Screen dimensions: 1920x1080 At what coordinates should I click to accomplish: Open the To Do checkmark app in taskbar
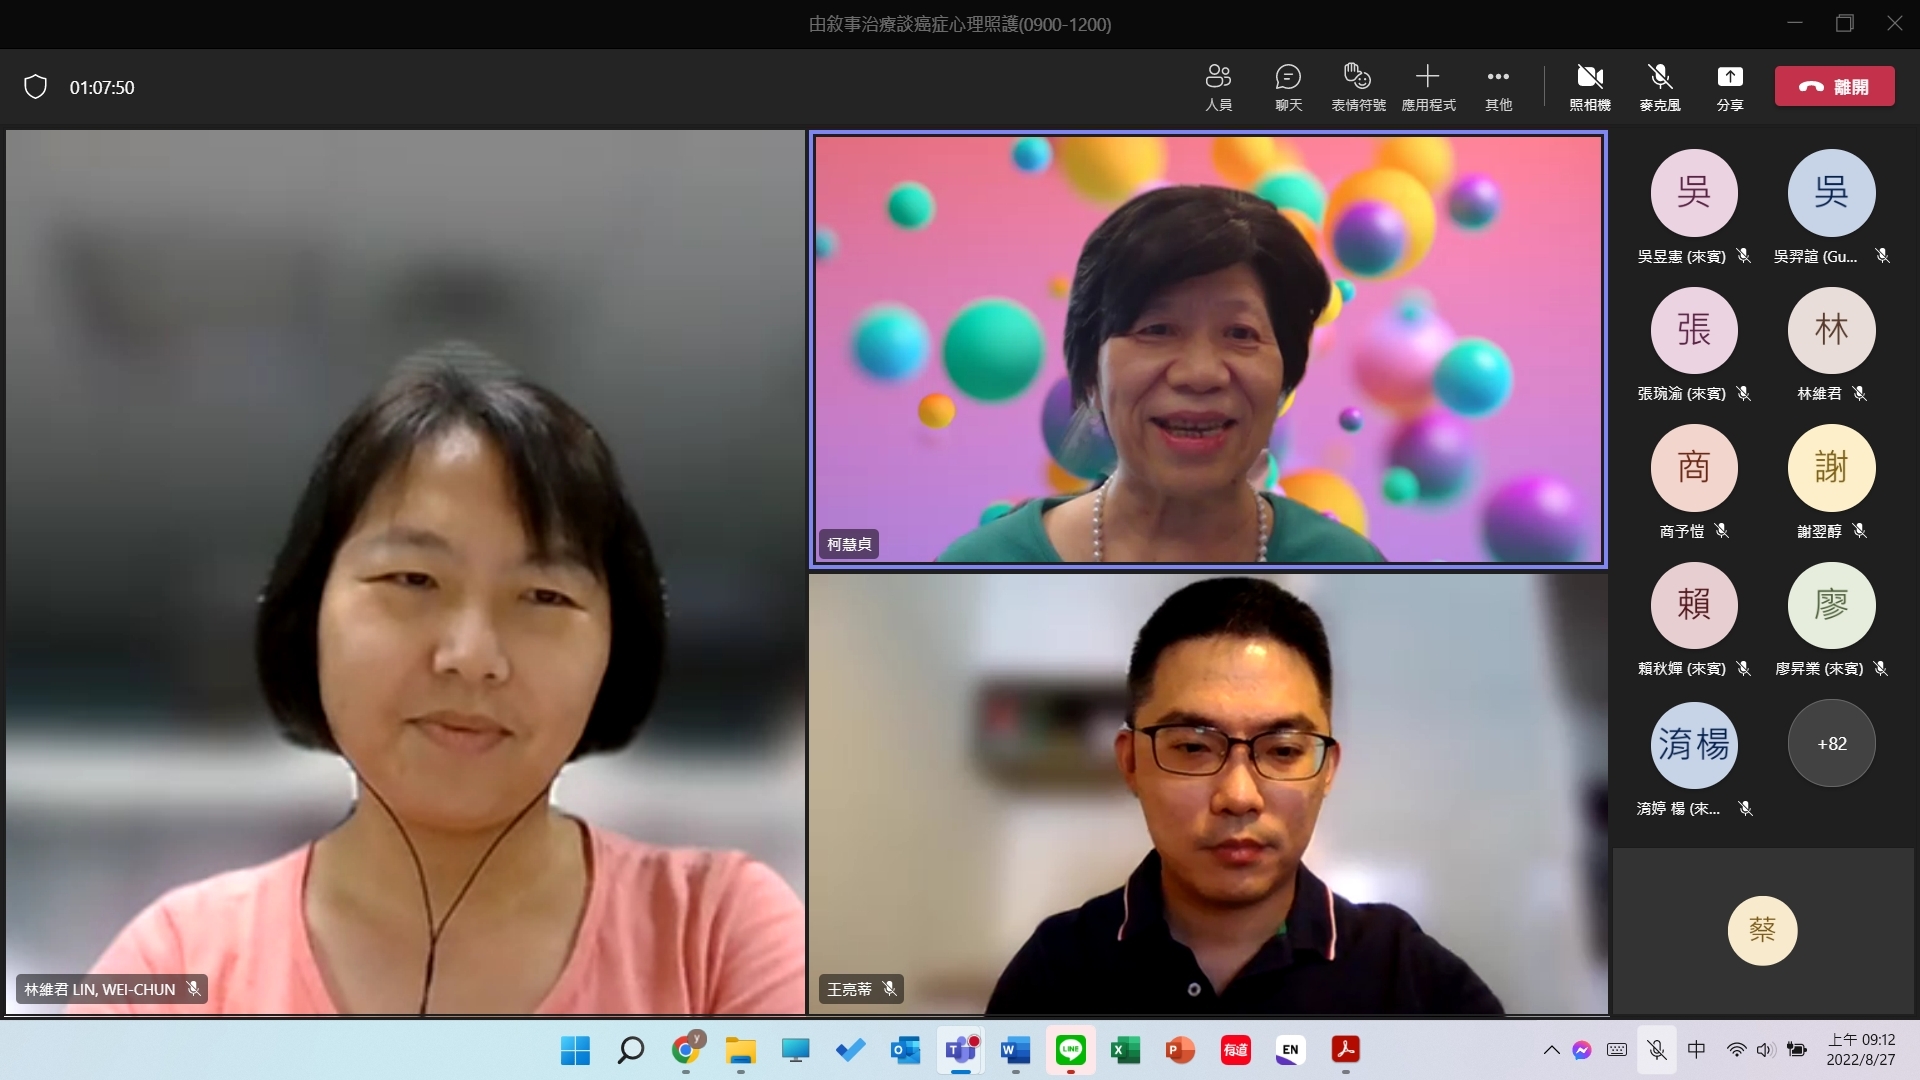[851, 1050]
